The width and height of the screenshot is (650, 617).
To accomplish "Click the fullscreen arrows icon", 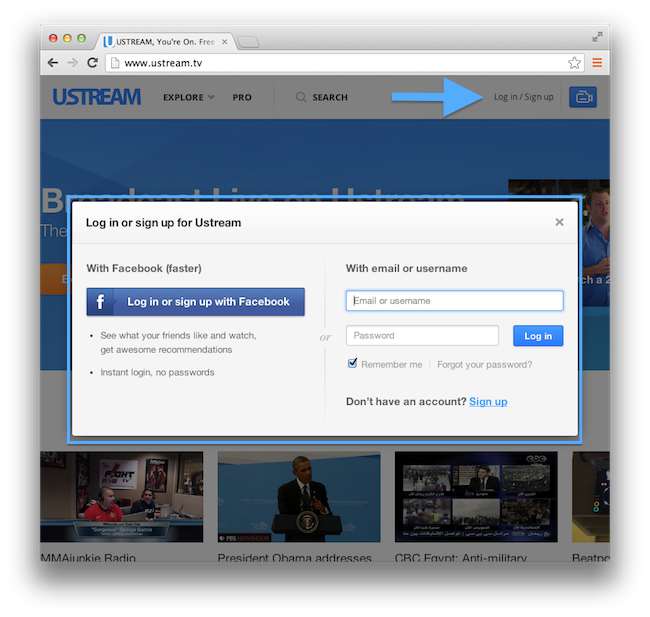I will click(x=597, y=37).
